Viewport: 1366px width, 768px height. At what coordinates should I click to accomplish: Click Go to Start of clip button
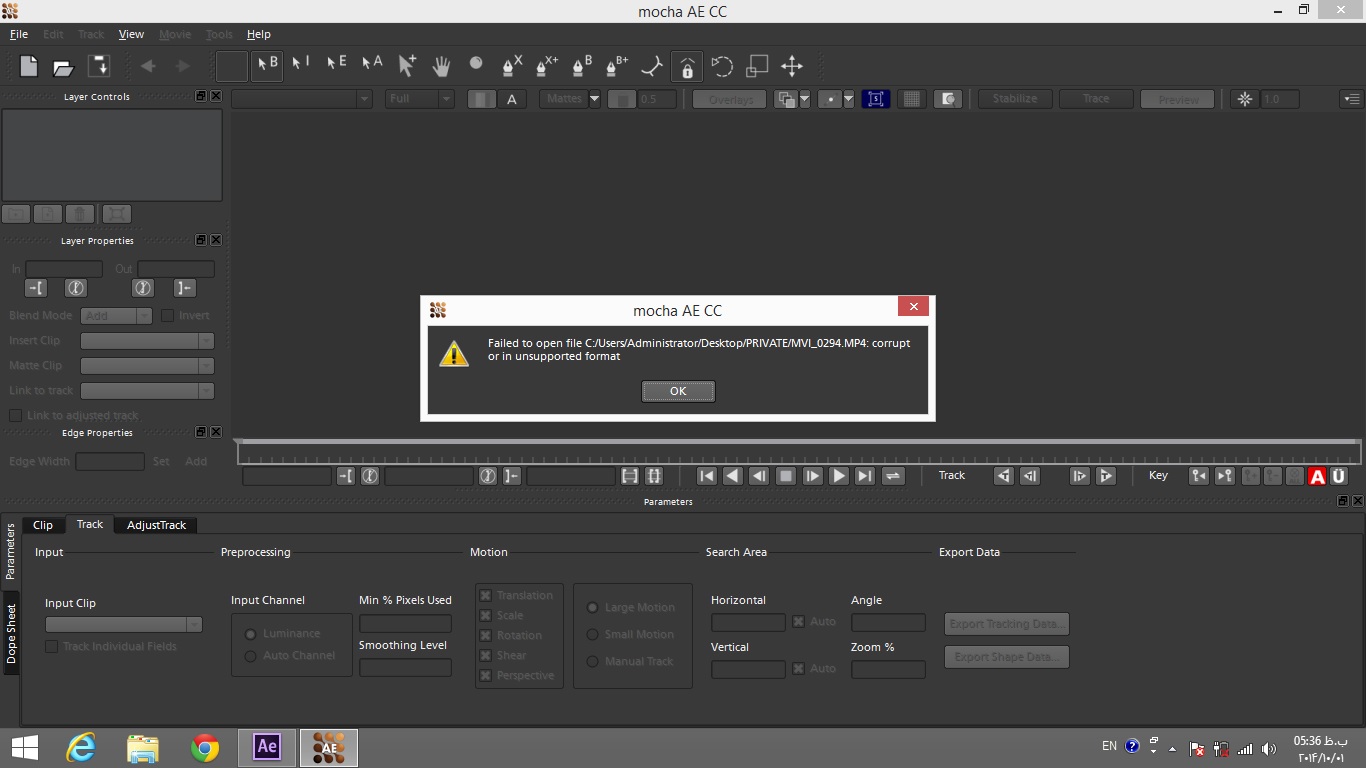coord(706,476)
